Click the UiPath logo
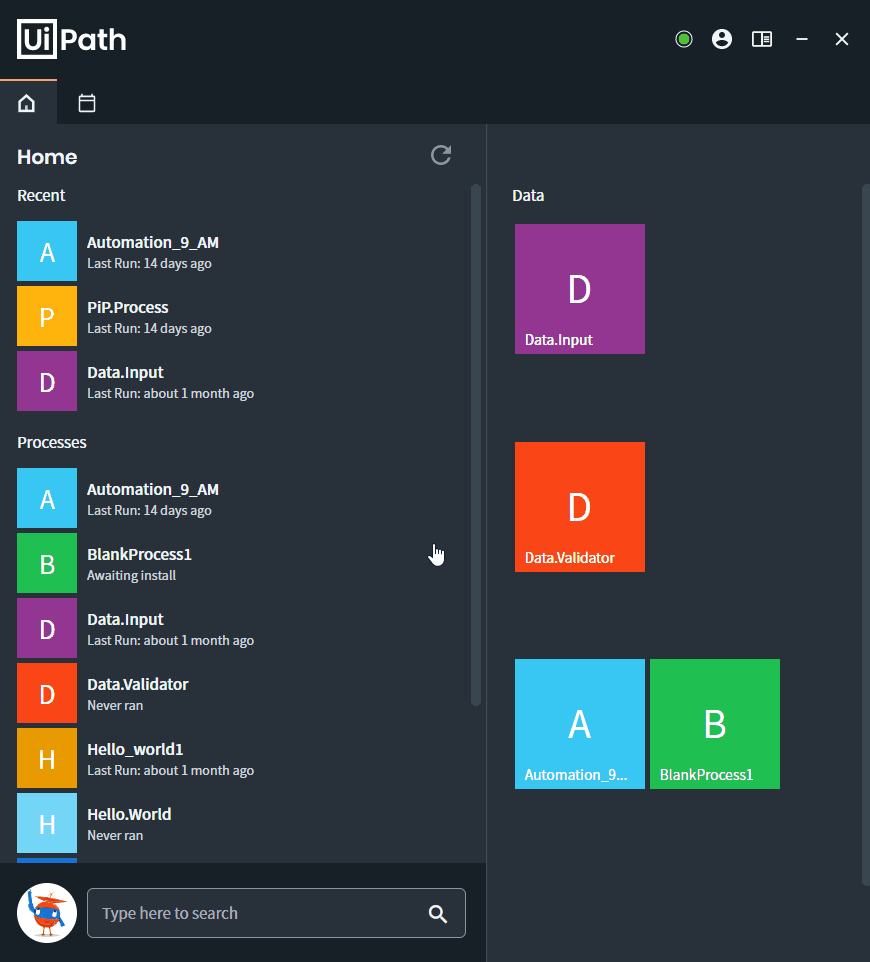Image resolution: width=870 pixels, height=962 pixels. click(72, 39)
